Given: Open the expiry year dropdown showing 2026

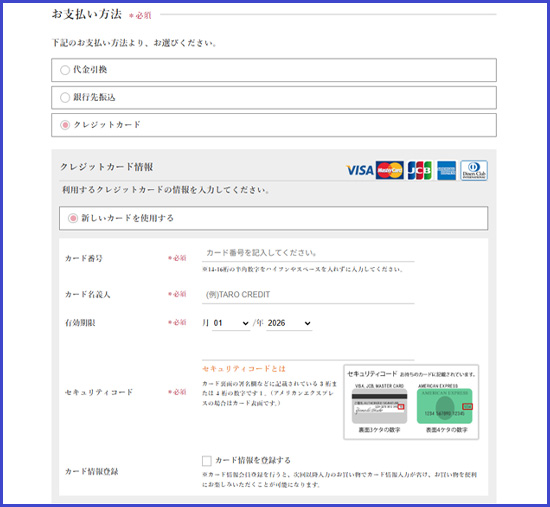Looking at the screenshot, I should (289, 323).
